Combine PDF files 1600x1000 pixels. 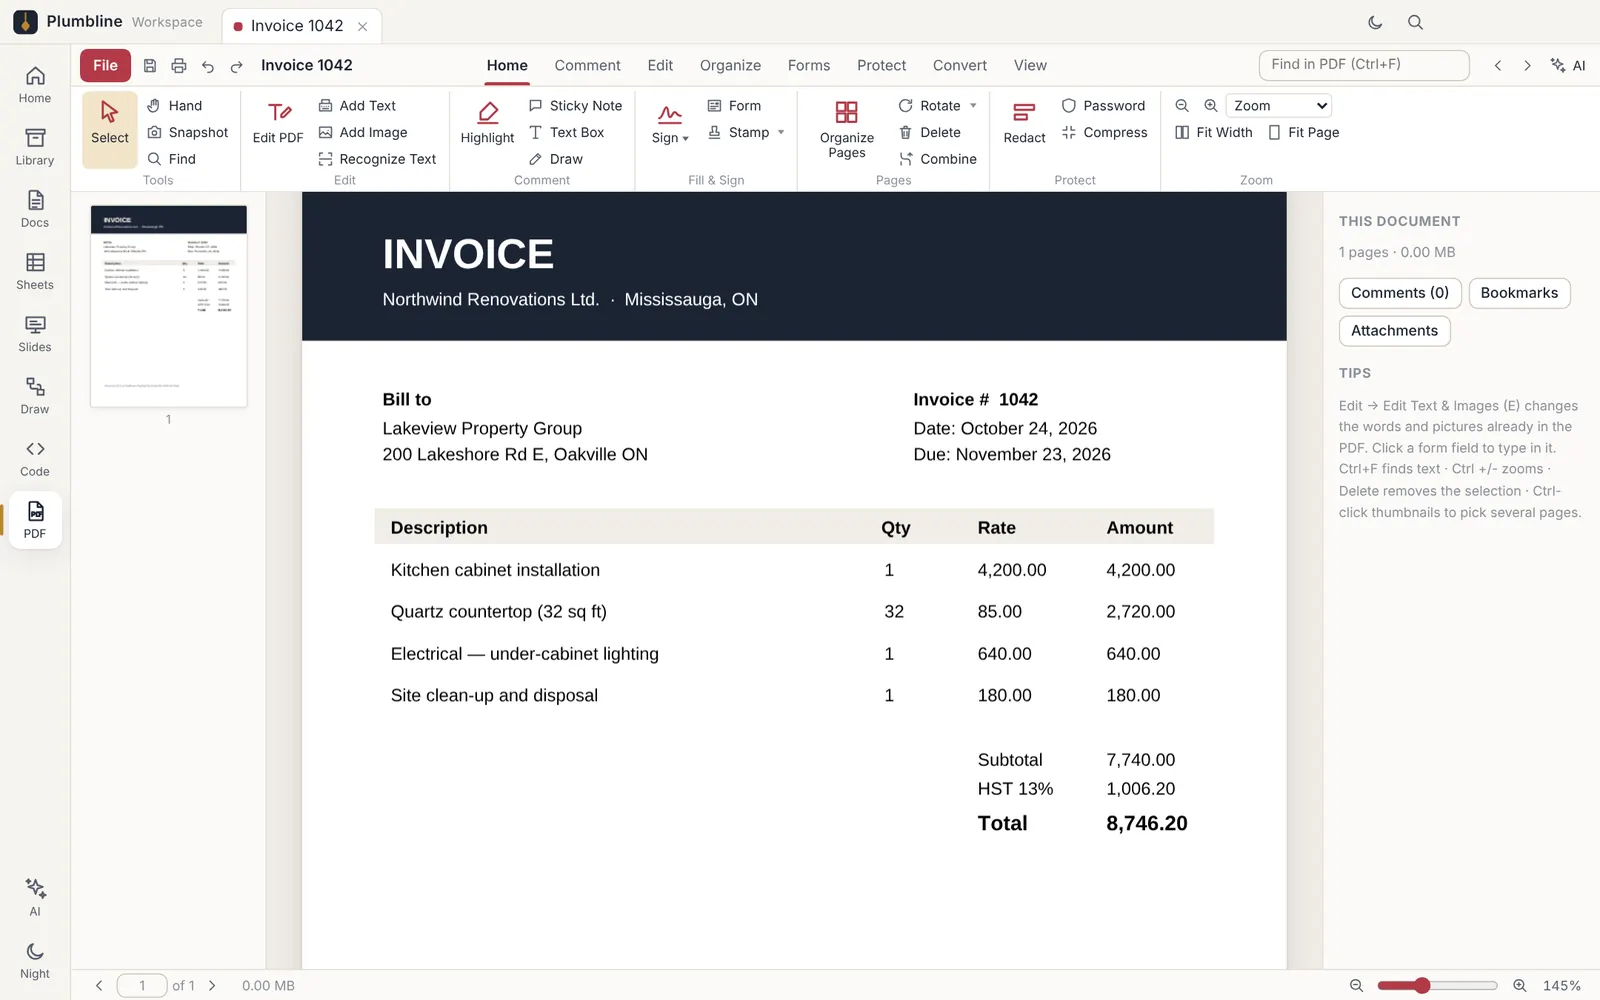[937, 159]
